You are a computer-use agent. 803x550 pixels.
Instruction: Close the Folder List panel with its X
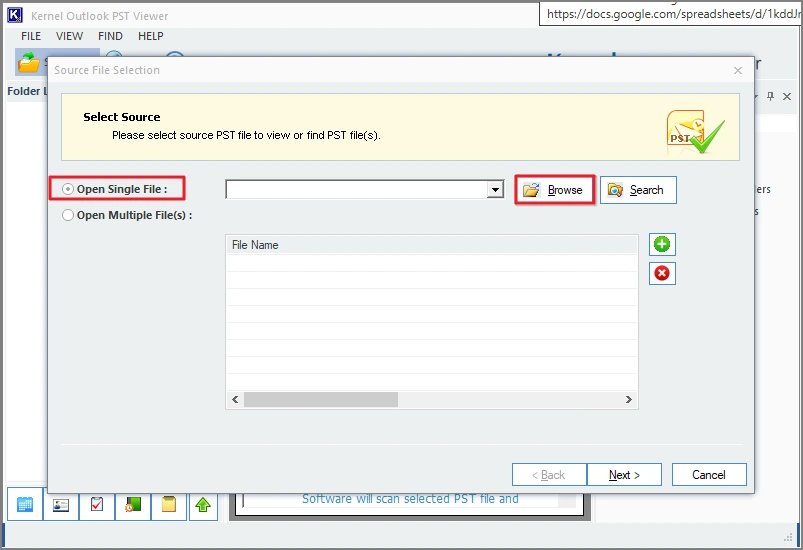click(787, 96)
